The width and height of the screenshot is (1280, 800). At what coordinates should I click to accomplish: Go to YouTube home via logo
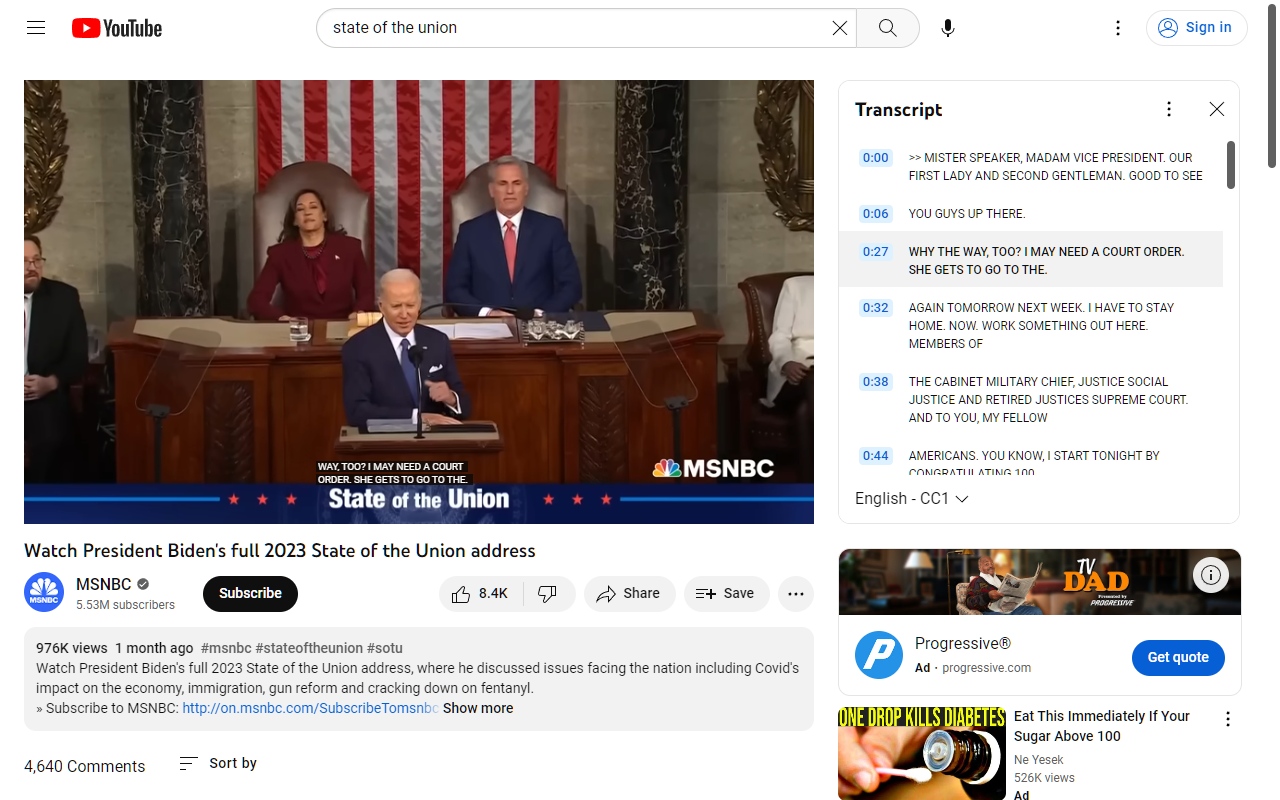point(117,28)
